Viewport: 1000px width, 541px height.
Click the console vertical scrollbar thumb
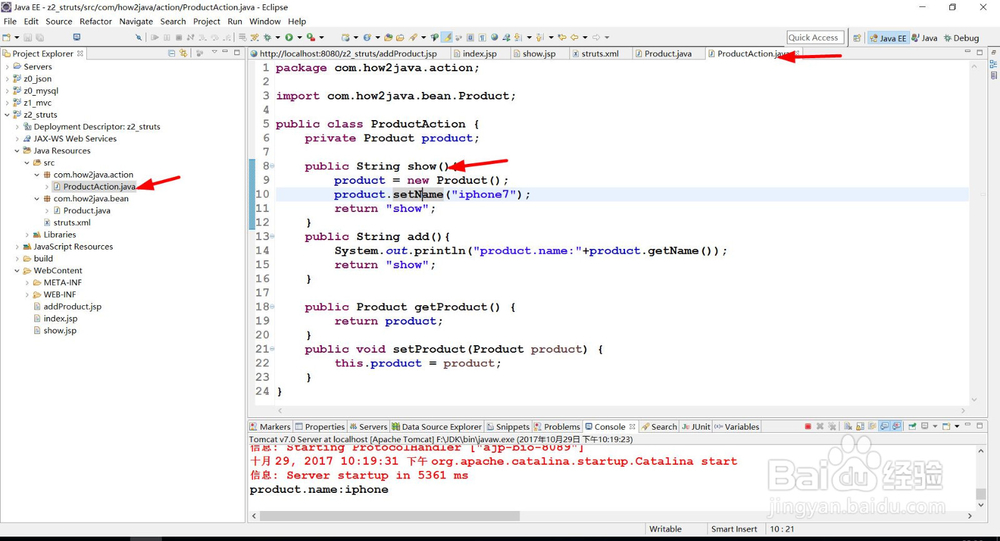[981, 494]
